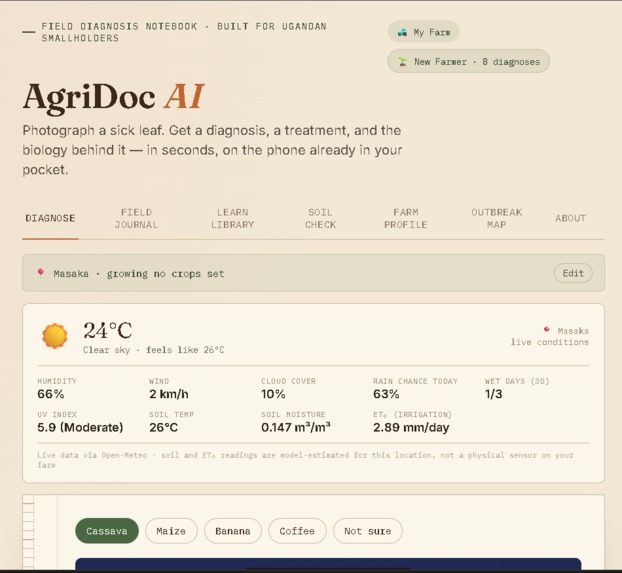Select the Coffee crop chip

297,531
